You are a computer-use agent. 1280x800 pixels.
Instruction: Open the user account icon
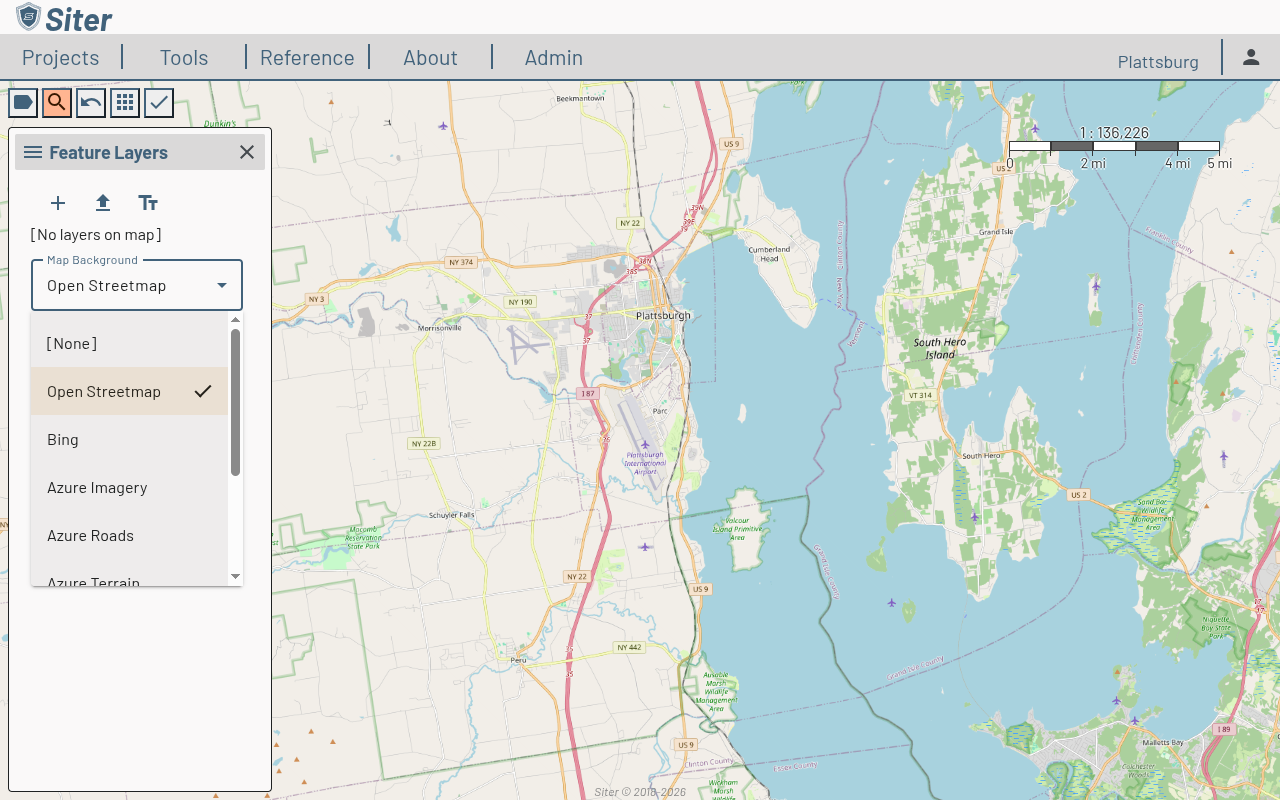click(x=1251, y=57)
